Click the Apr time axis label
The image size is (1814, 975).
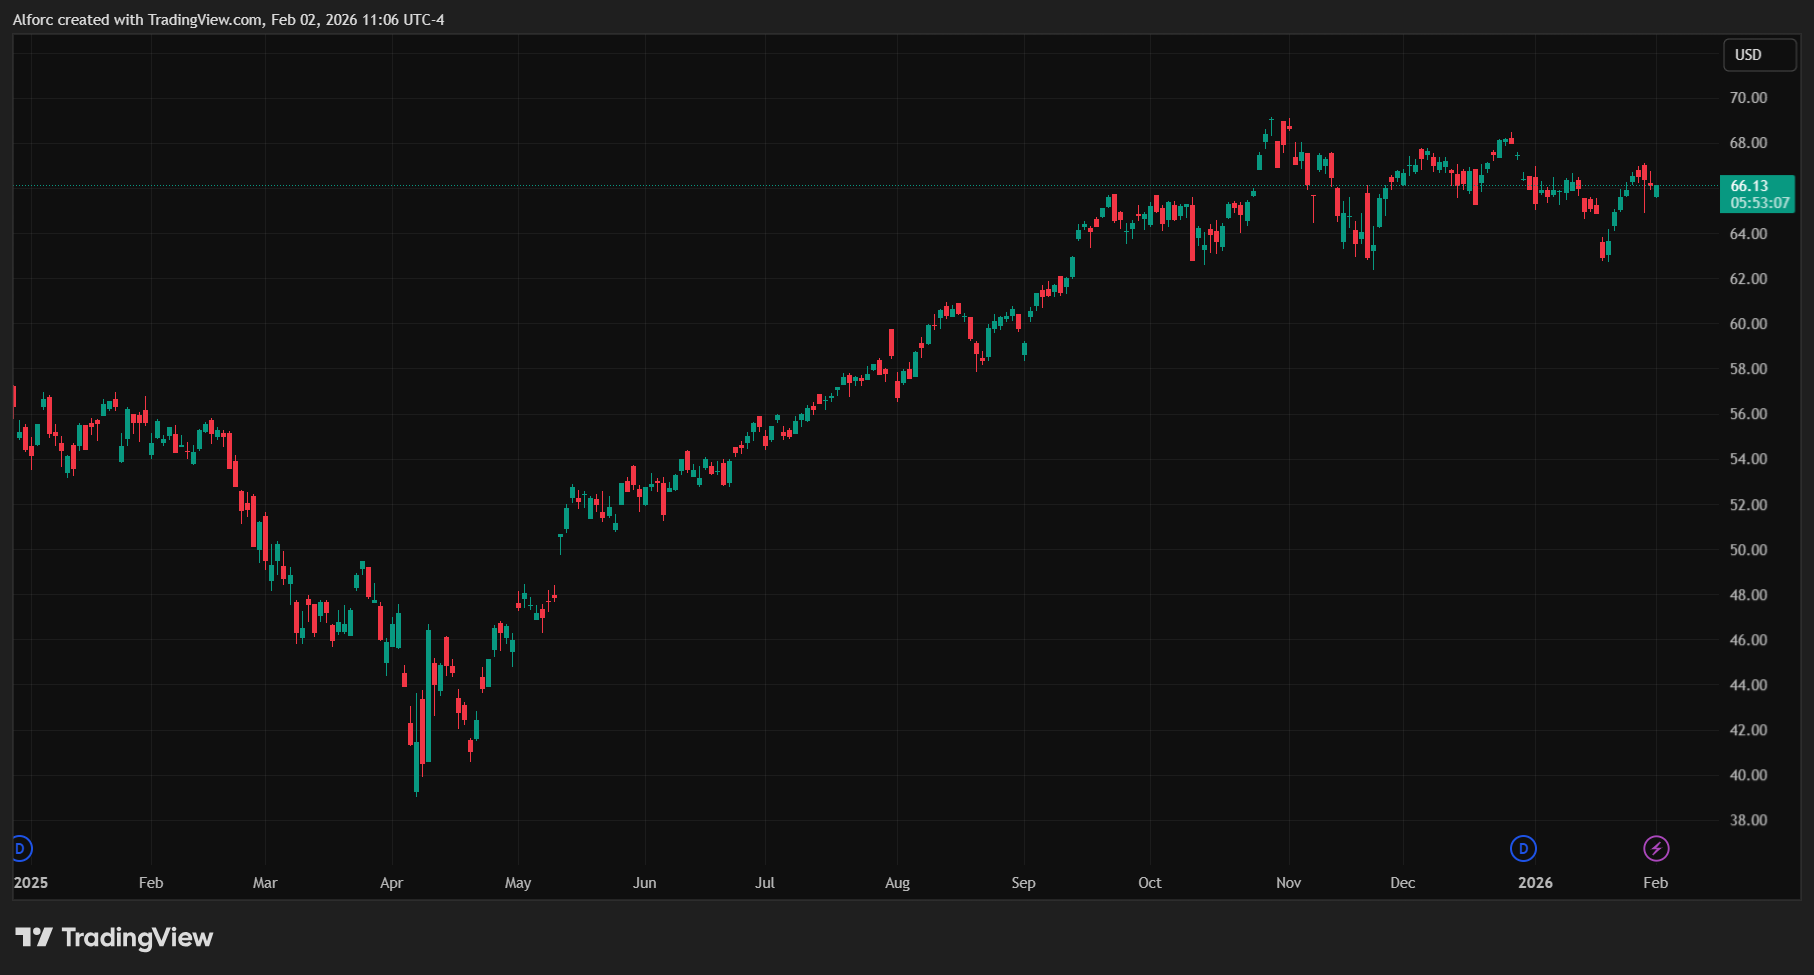point(392,883)
